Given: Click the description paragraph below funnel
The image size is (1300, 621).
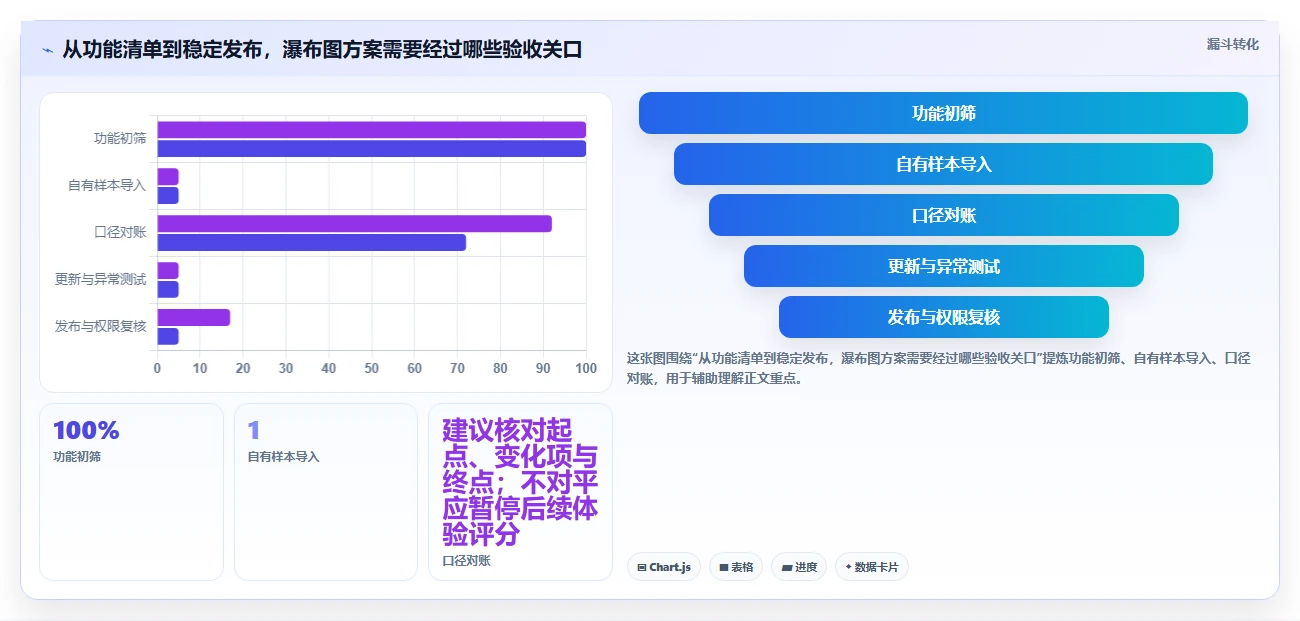Looking at the screenshot, I should pyautogui.click(x=938, y=368).
